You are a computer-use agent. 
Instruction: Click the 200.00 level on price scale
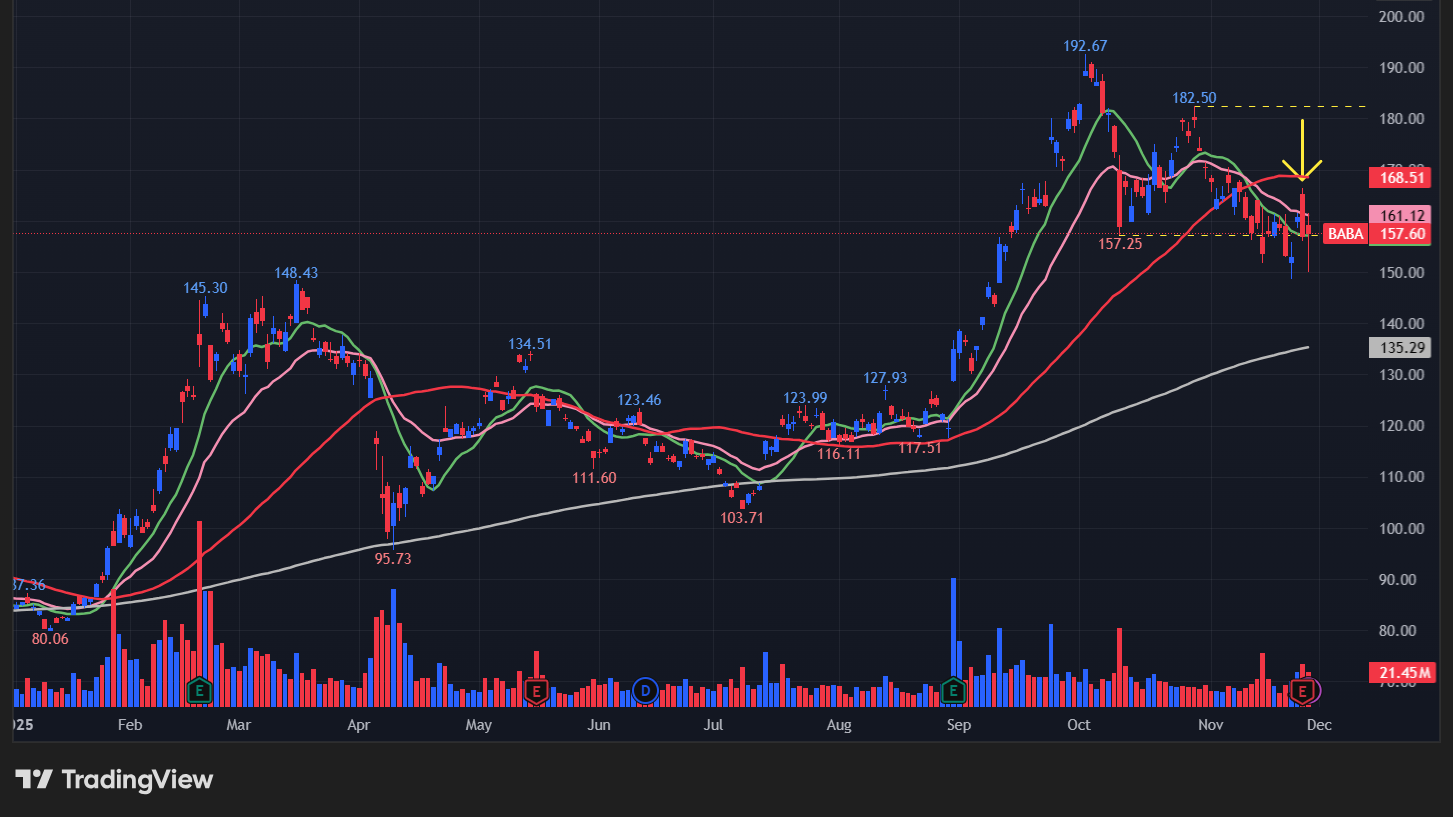point(1402,17)
